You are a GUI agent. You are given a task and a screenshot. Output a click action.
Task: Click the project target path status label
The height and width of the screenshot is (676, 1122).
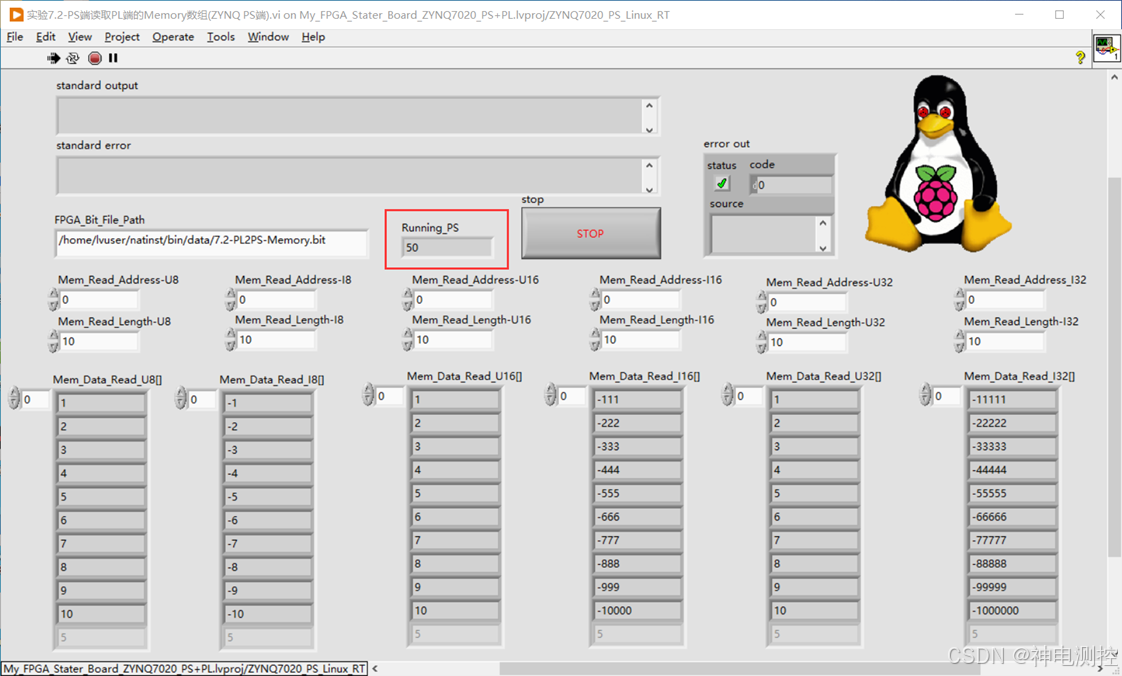point(185,668)
